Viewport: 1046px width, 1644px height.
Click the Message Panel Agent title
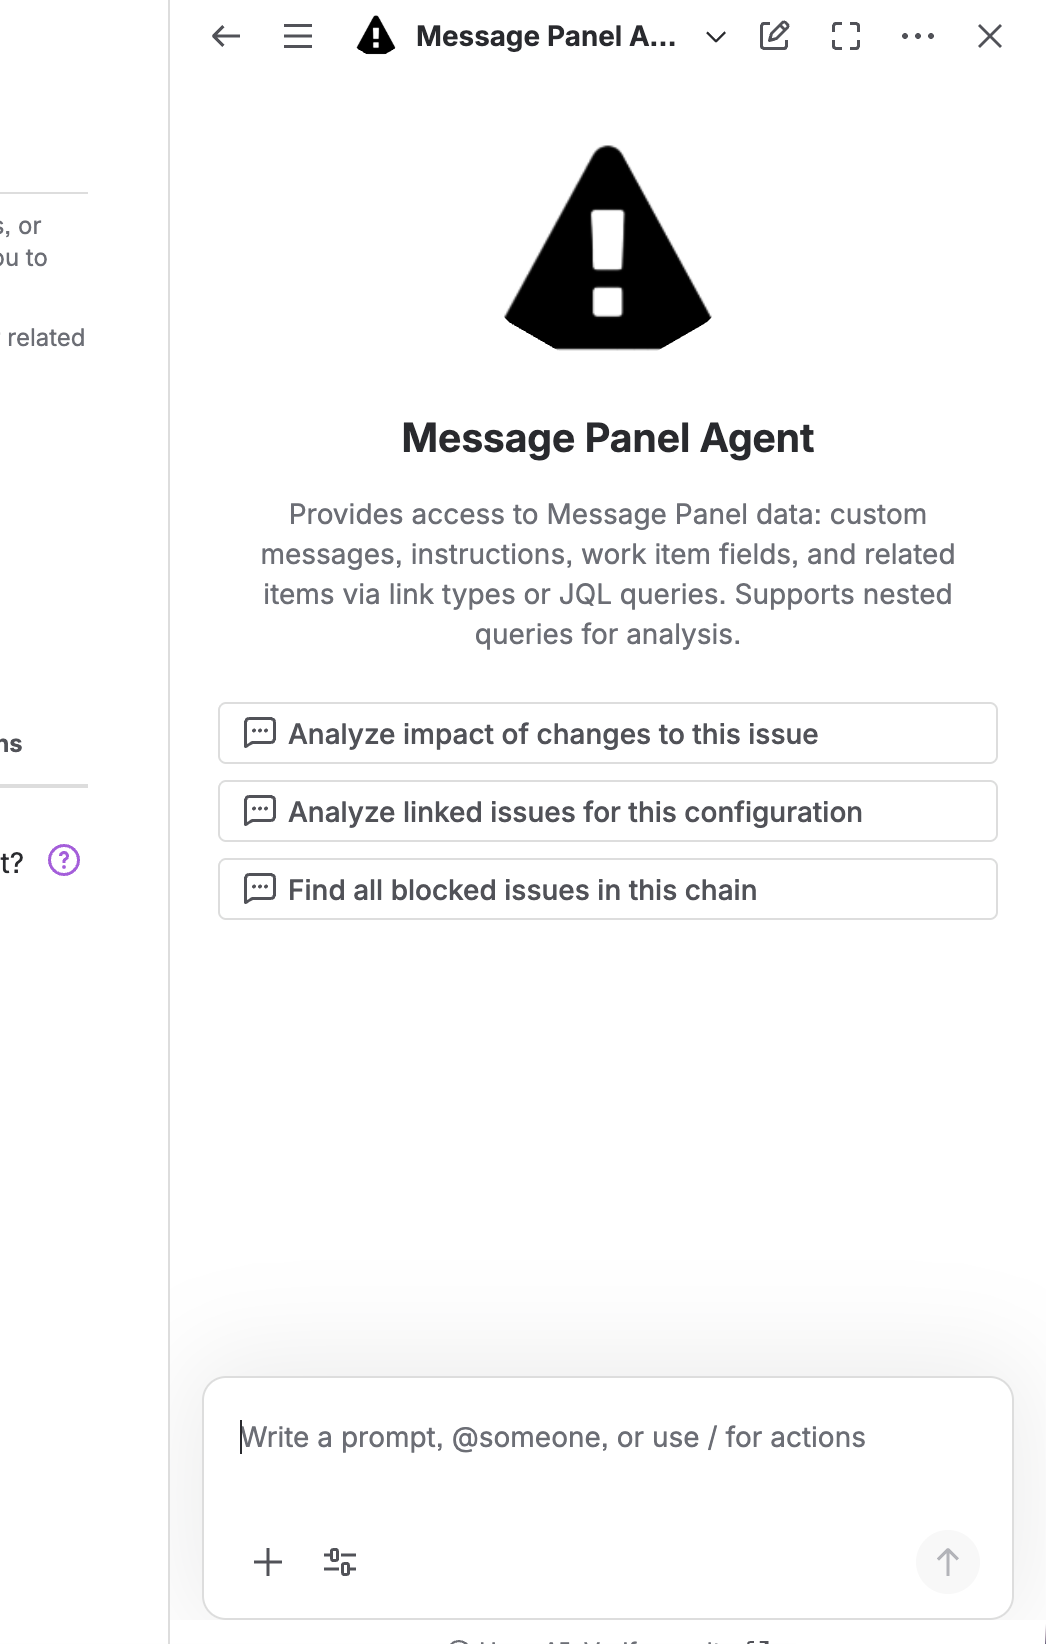coord(545,36)
